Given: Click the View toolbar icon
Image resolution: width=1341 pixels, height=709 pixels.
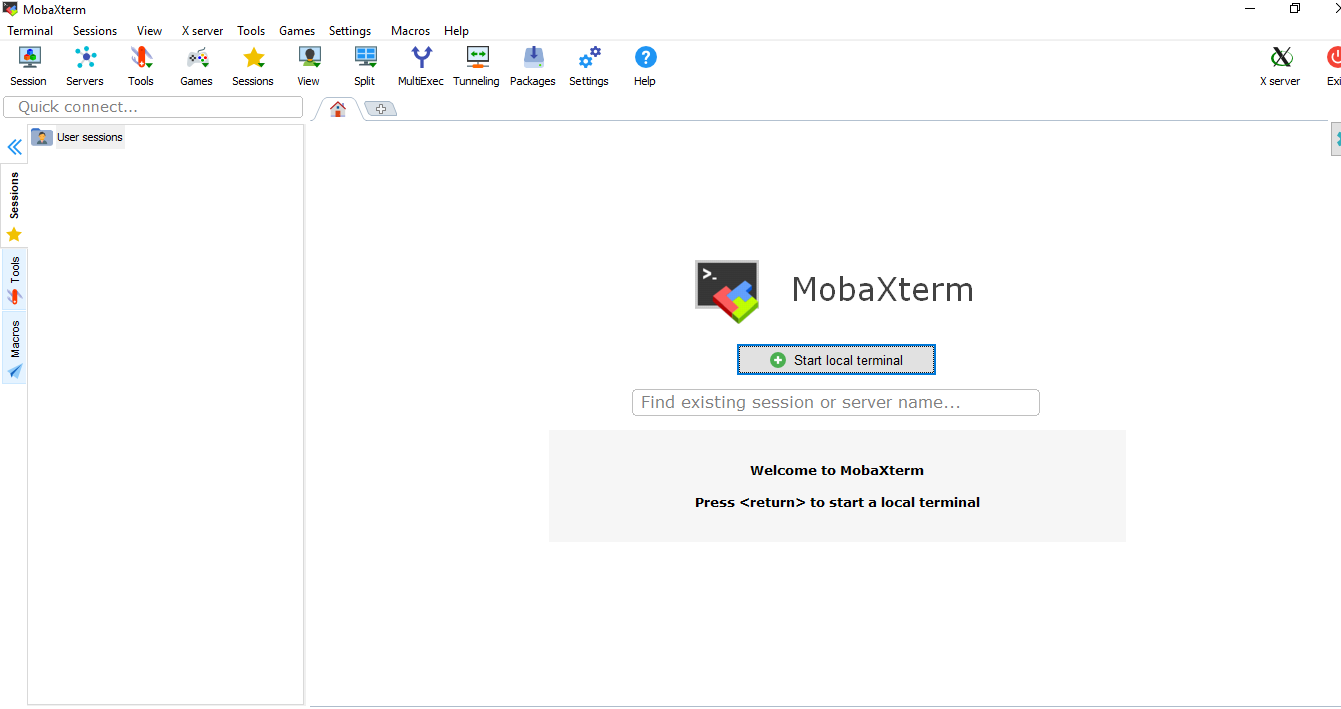Looking at the screenshot, I should pyautogui.click(x=309, y=66).
